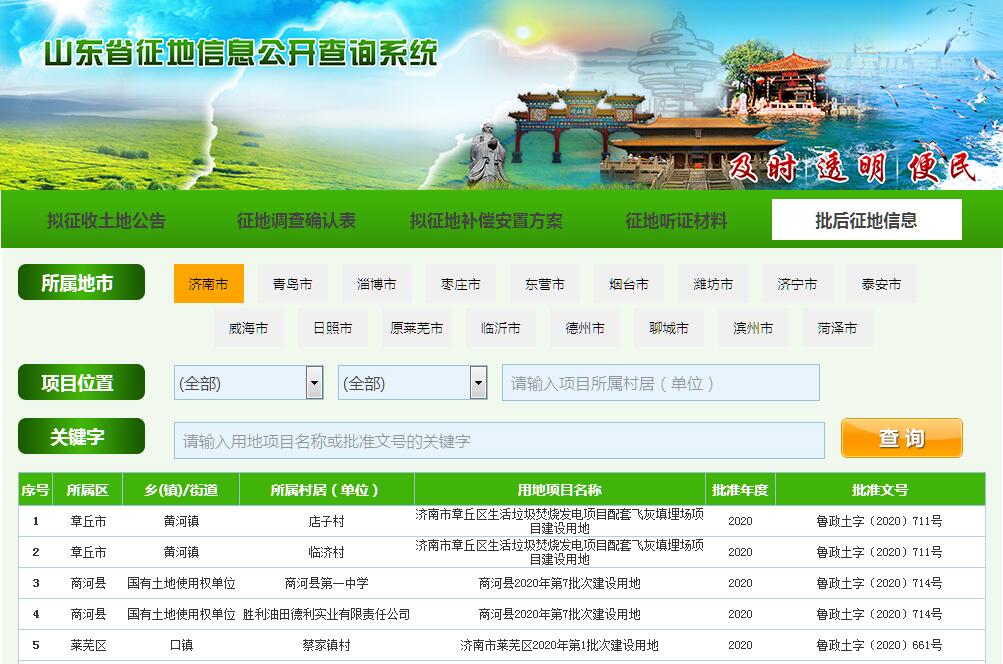Choose 济南市 city filter
Viewport: 1003px width, 664px height.
[x=209, y=284]
